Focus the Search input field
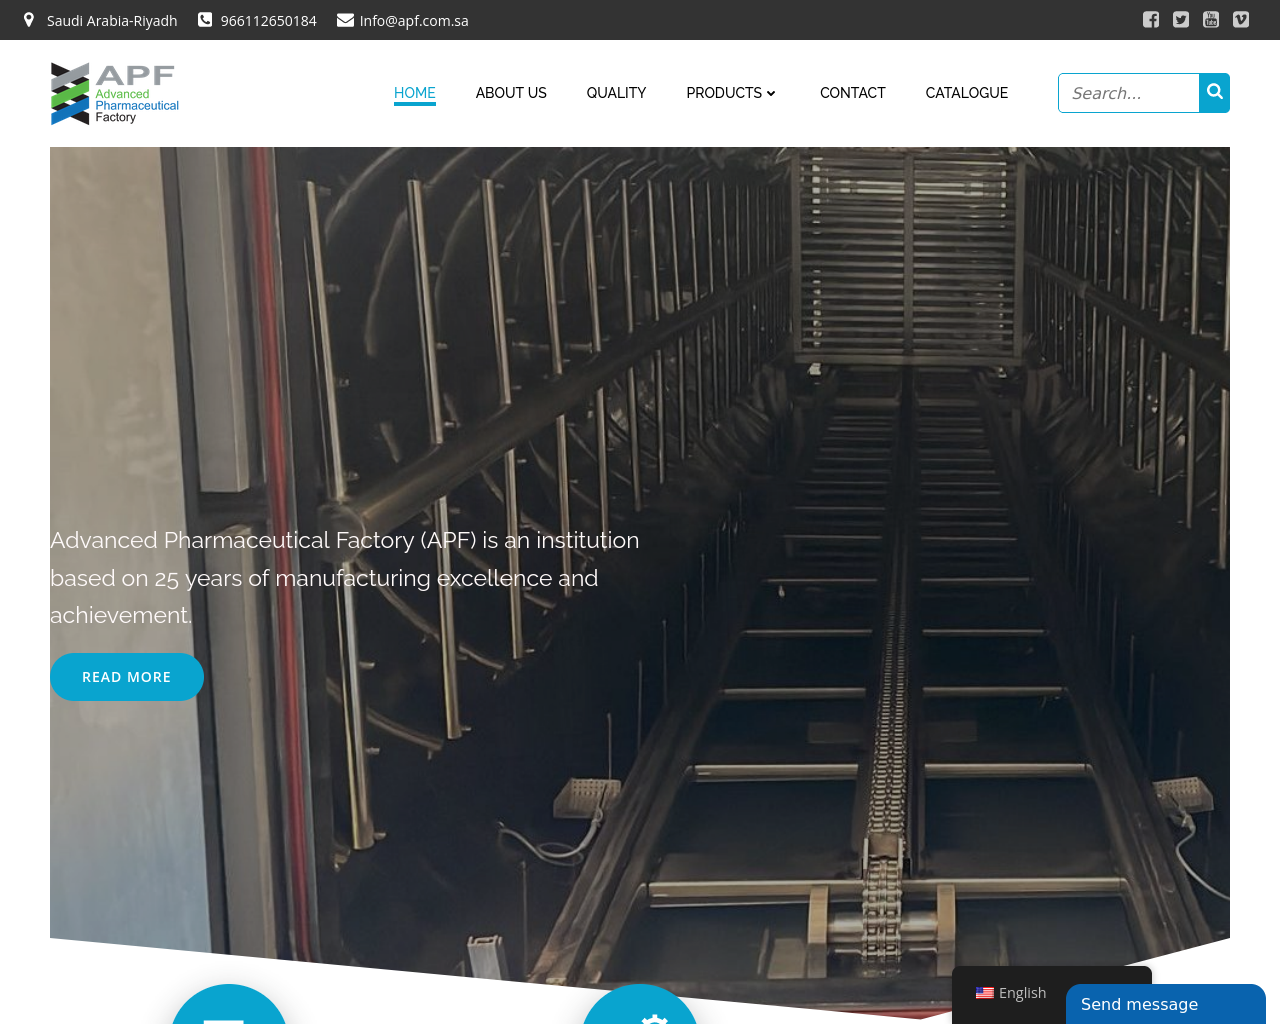The height and width of the screenshot is (1024, 1280). (x=1129, y=93)
